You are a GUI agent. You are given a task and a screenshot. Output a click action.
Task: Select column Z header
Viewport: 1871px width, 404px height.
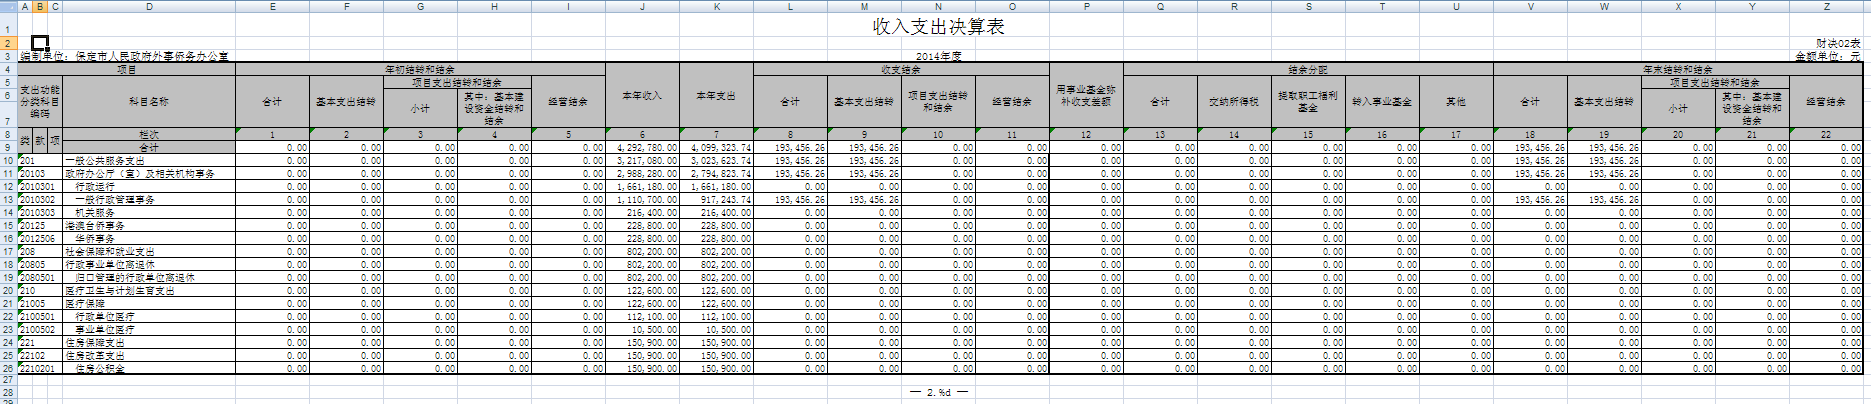tap(1826, 6)
